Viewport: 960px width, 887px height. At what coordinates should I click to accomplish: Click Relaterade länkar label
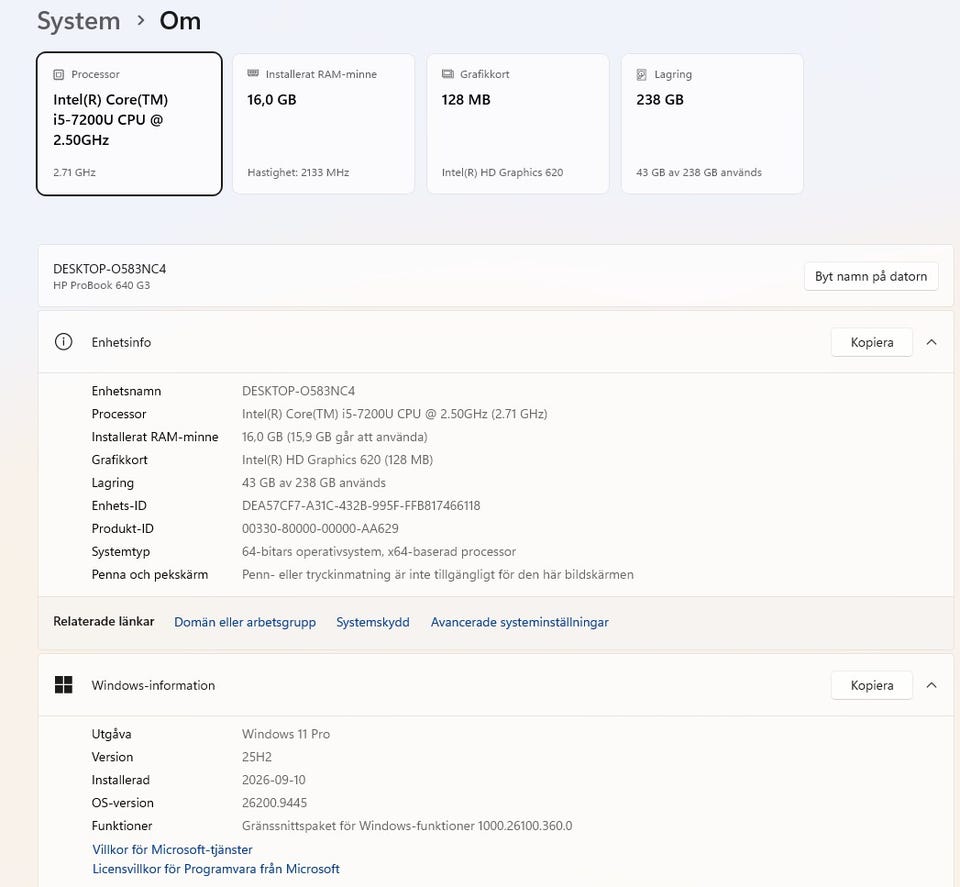(103, 621)
